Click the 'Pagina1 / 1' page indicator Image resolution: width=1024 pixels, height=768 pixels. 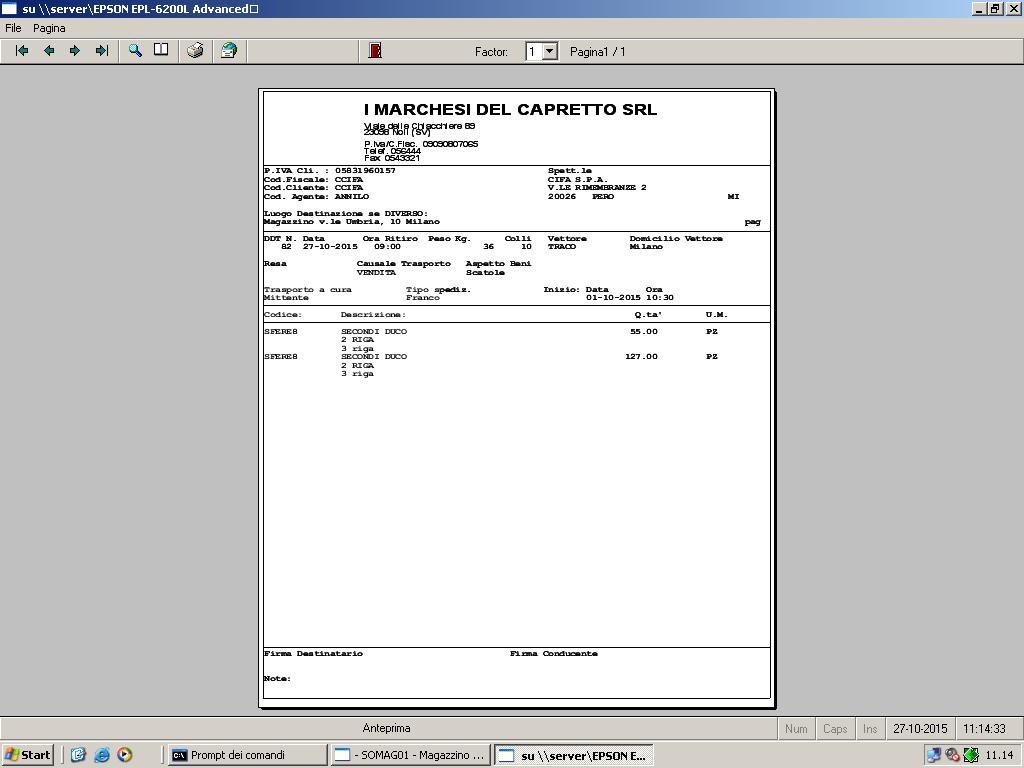[598, 52]
